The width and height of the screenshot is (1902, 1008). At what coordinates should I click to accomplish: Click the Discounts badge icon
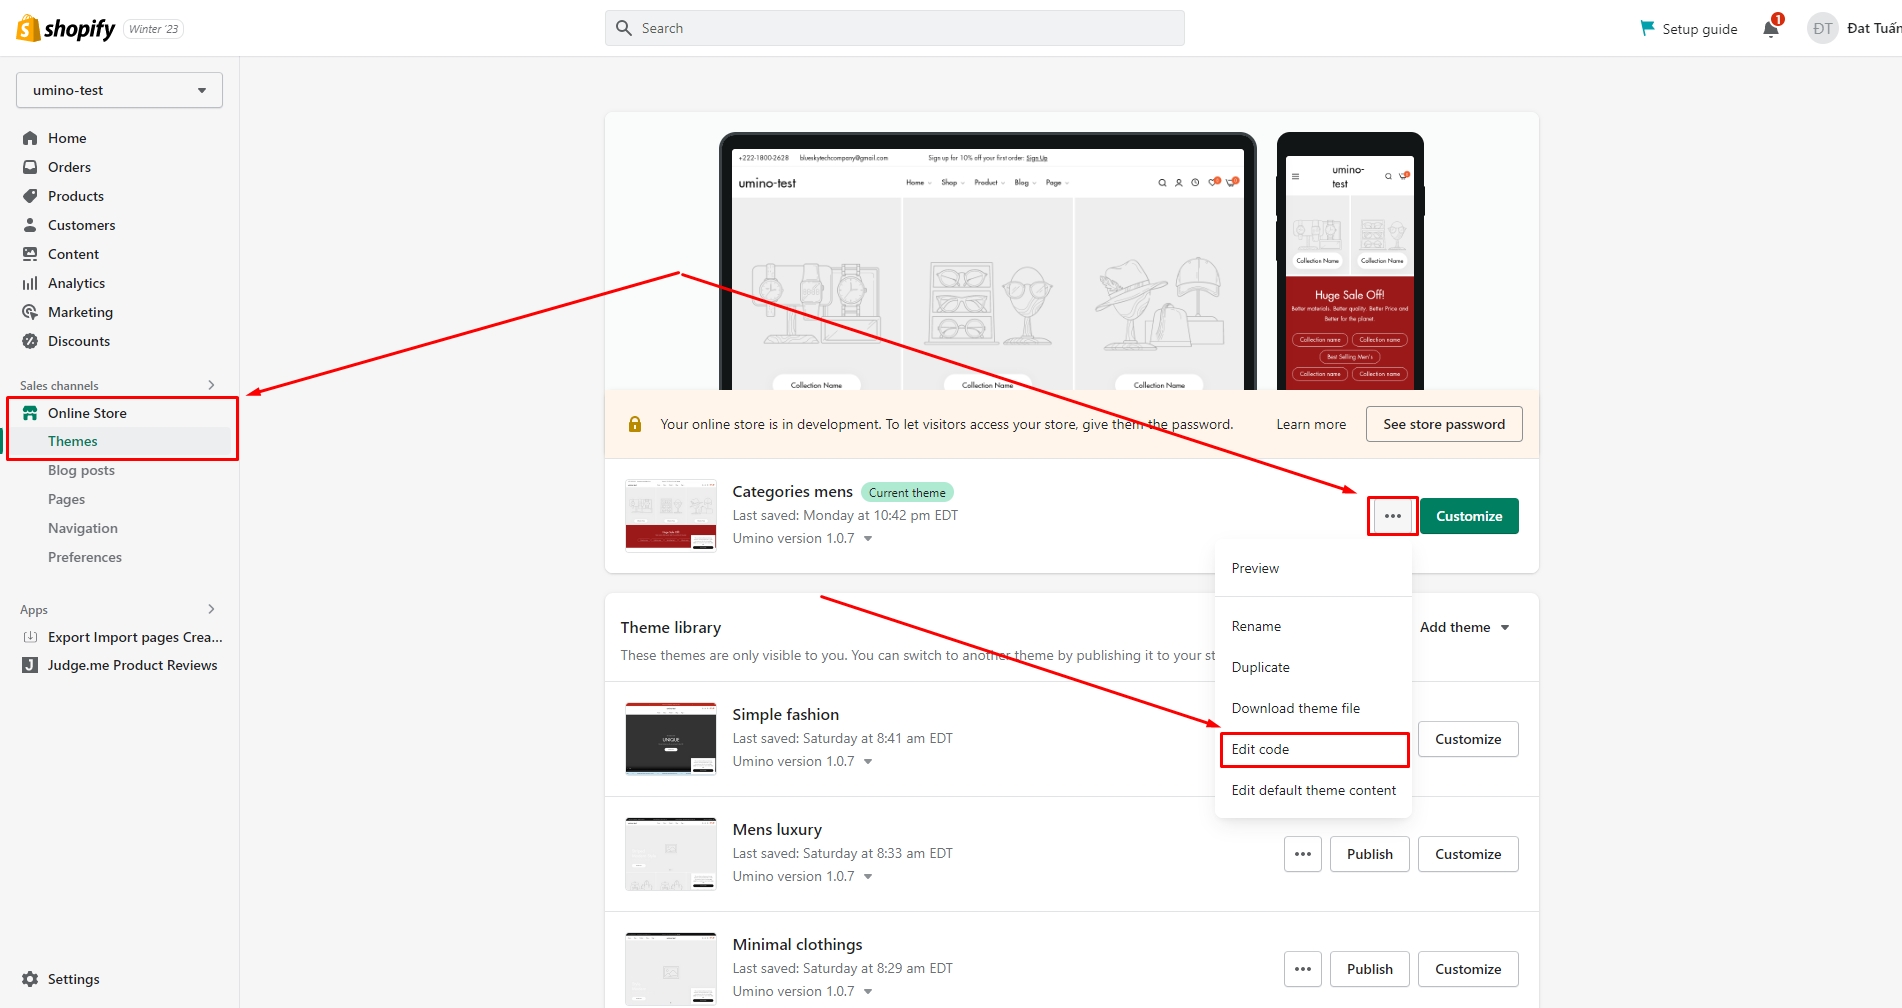click(30, 341)
